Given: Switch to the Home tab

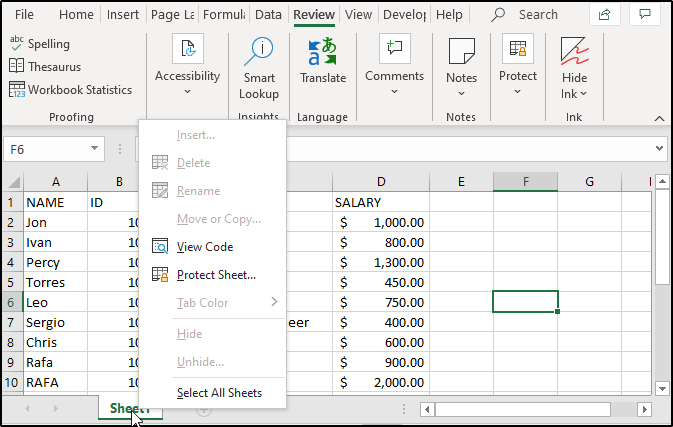Looking at the screenshot, I should [76, 15].
